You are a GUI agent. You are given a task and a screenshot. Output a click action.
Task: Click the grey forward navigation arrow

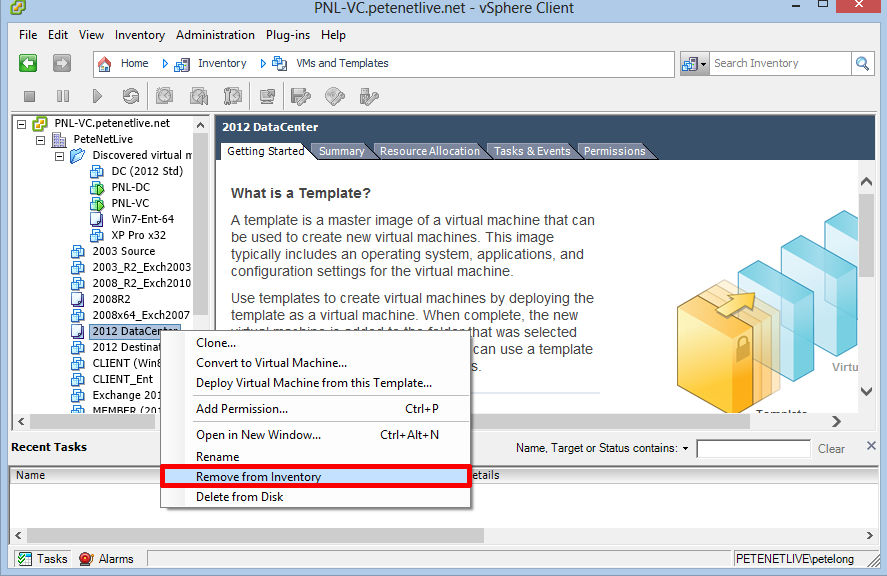[x=62, y=63]
